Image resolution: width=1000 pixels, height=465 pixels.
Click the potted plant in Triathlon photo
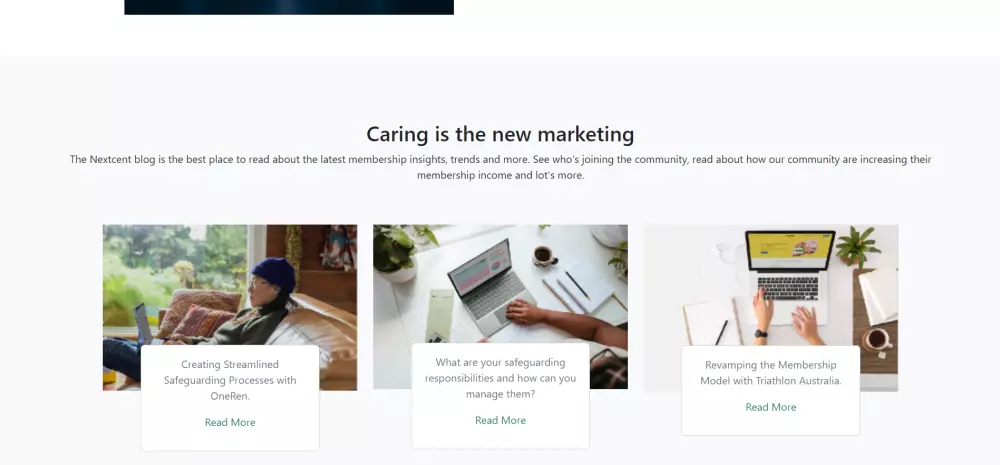[857, 243]
